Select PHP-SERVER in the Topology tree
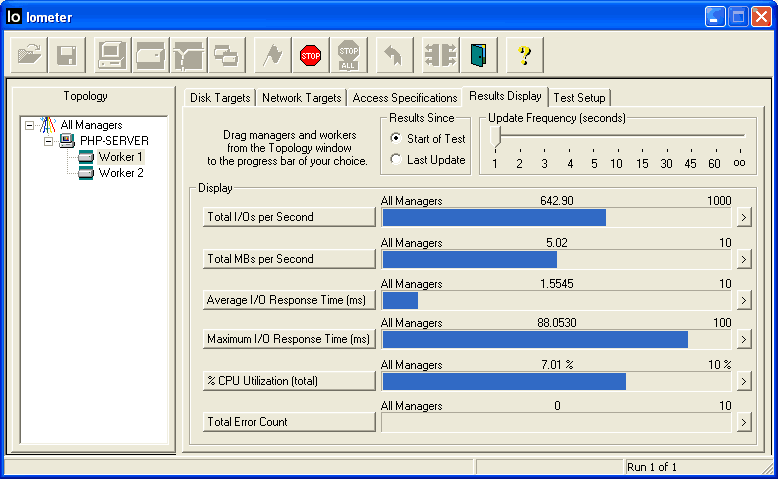Screen dimensions: 778x479 114,141
